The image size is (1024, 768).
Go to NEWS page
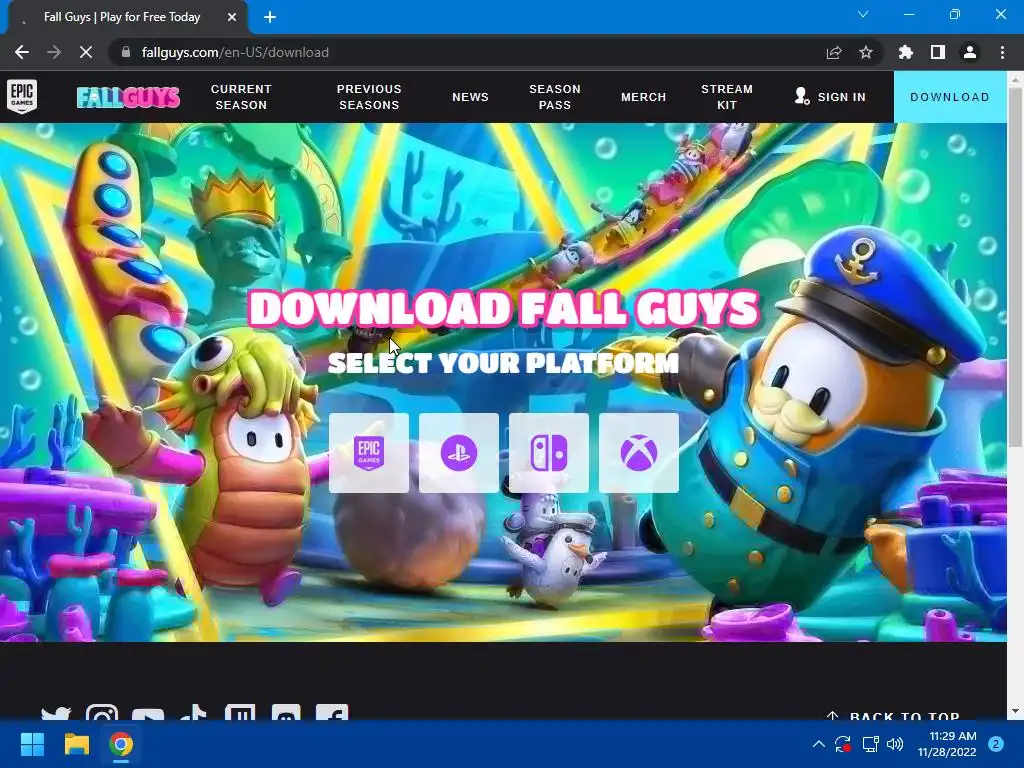(x=470, y=97)
